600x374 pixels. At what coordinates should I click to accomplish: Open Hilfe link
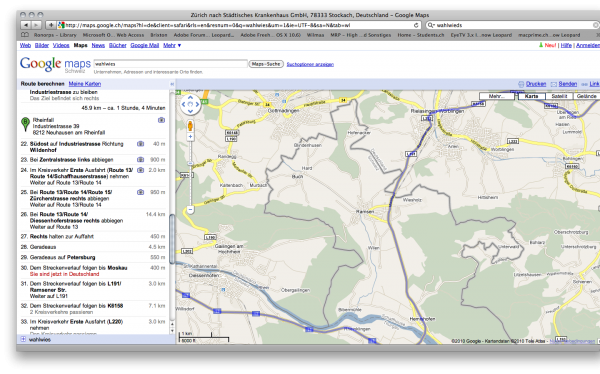566,45
